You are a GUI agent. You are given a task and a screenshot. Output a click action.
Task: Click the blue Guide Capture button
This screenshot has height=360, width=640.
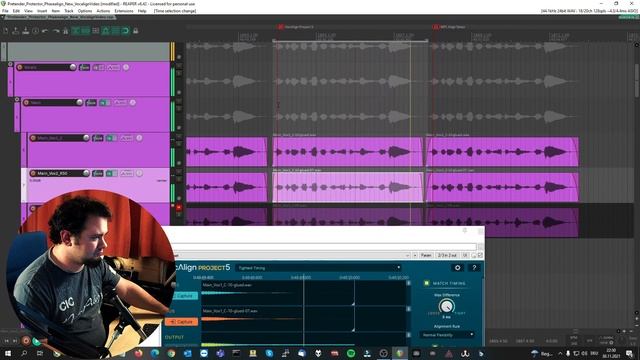(185, 296)
